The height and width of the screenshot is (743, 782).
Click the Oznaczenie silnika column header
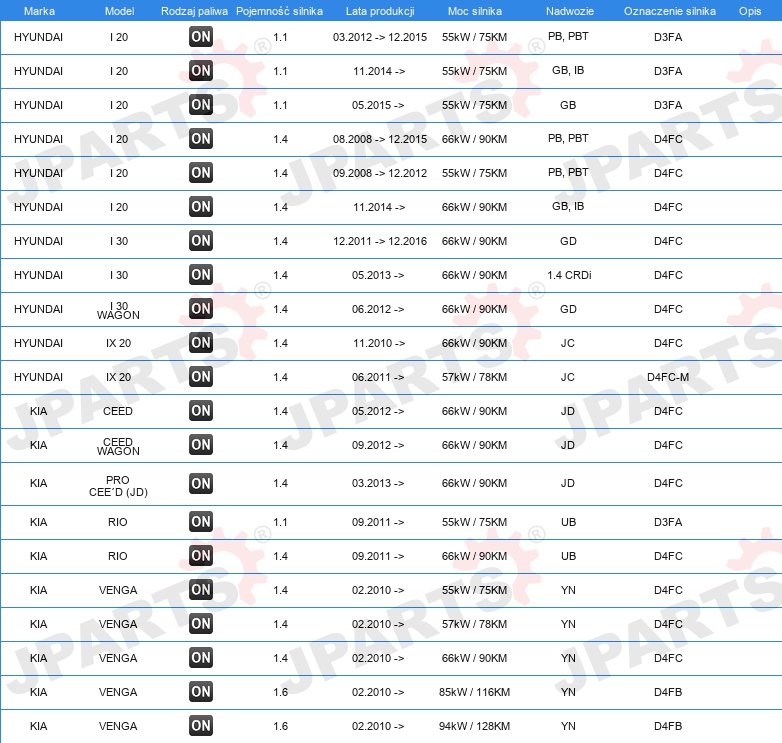669,11
